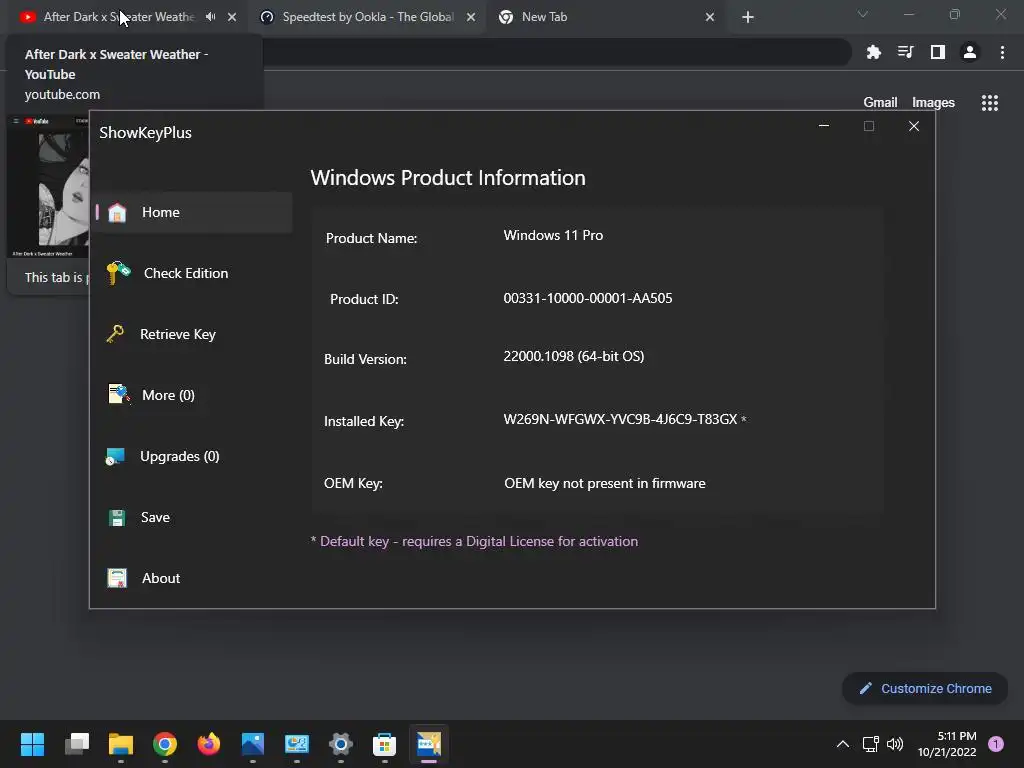
Task: Minimize the ShowKeyPlus window
Action: [824, 126]
